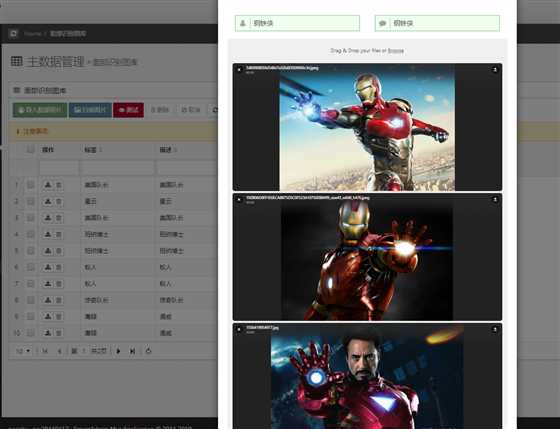Click the person upload icon in row 2
The image size is (560, 429).
[x=48, y=201]
